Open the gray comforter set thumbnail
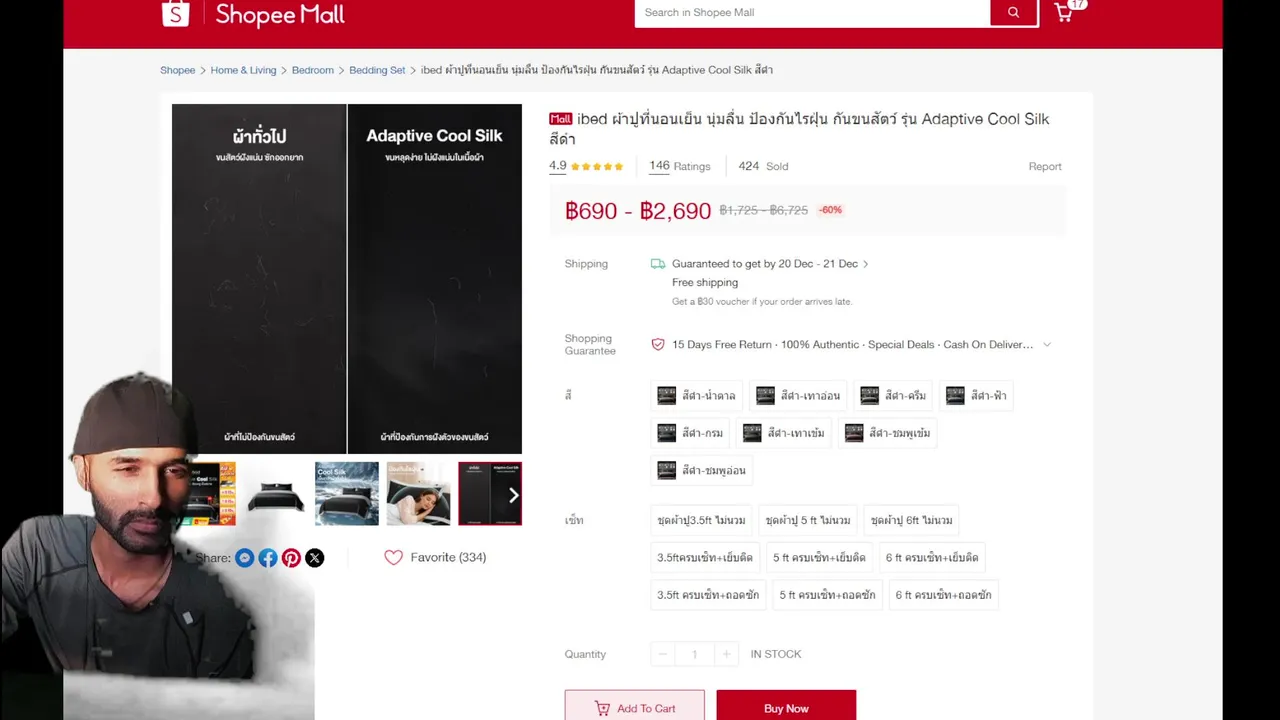Image resolution: width=1280 pixels, height=720 pixels. pos(275,494)
